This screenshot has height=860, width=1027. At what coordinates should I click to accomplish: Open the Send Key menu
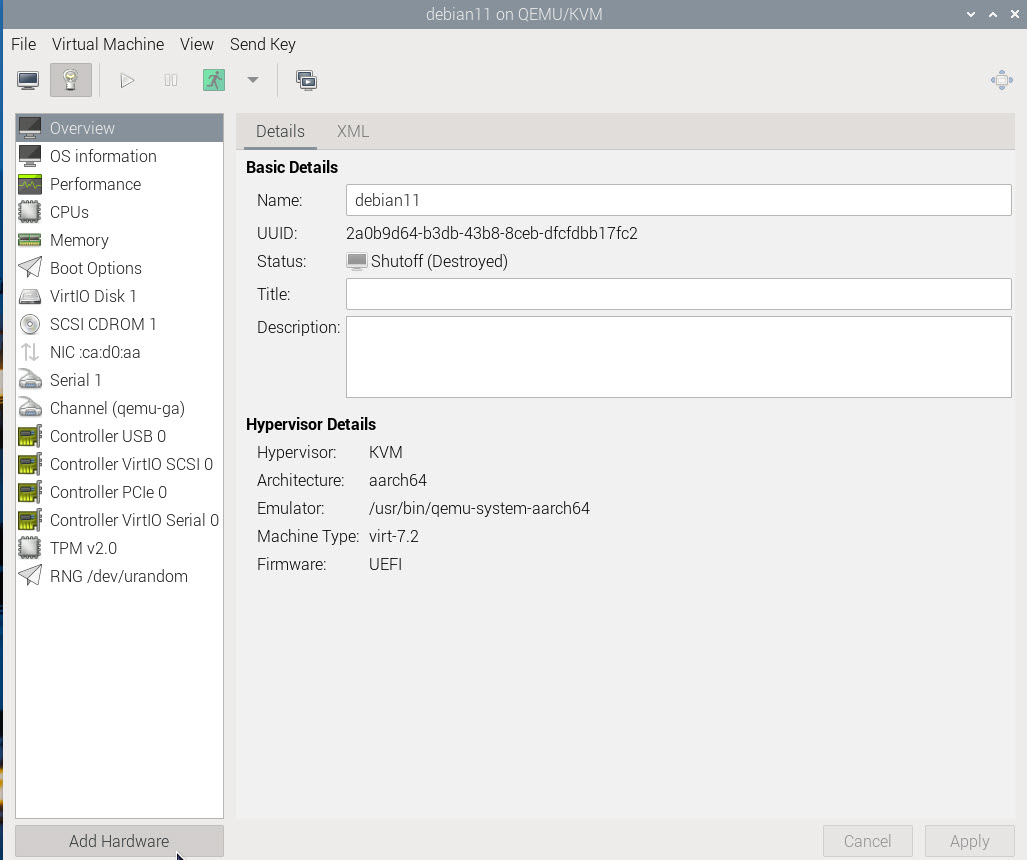[263, 44]
